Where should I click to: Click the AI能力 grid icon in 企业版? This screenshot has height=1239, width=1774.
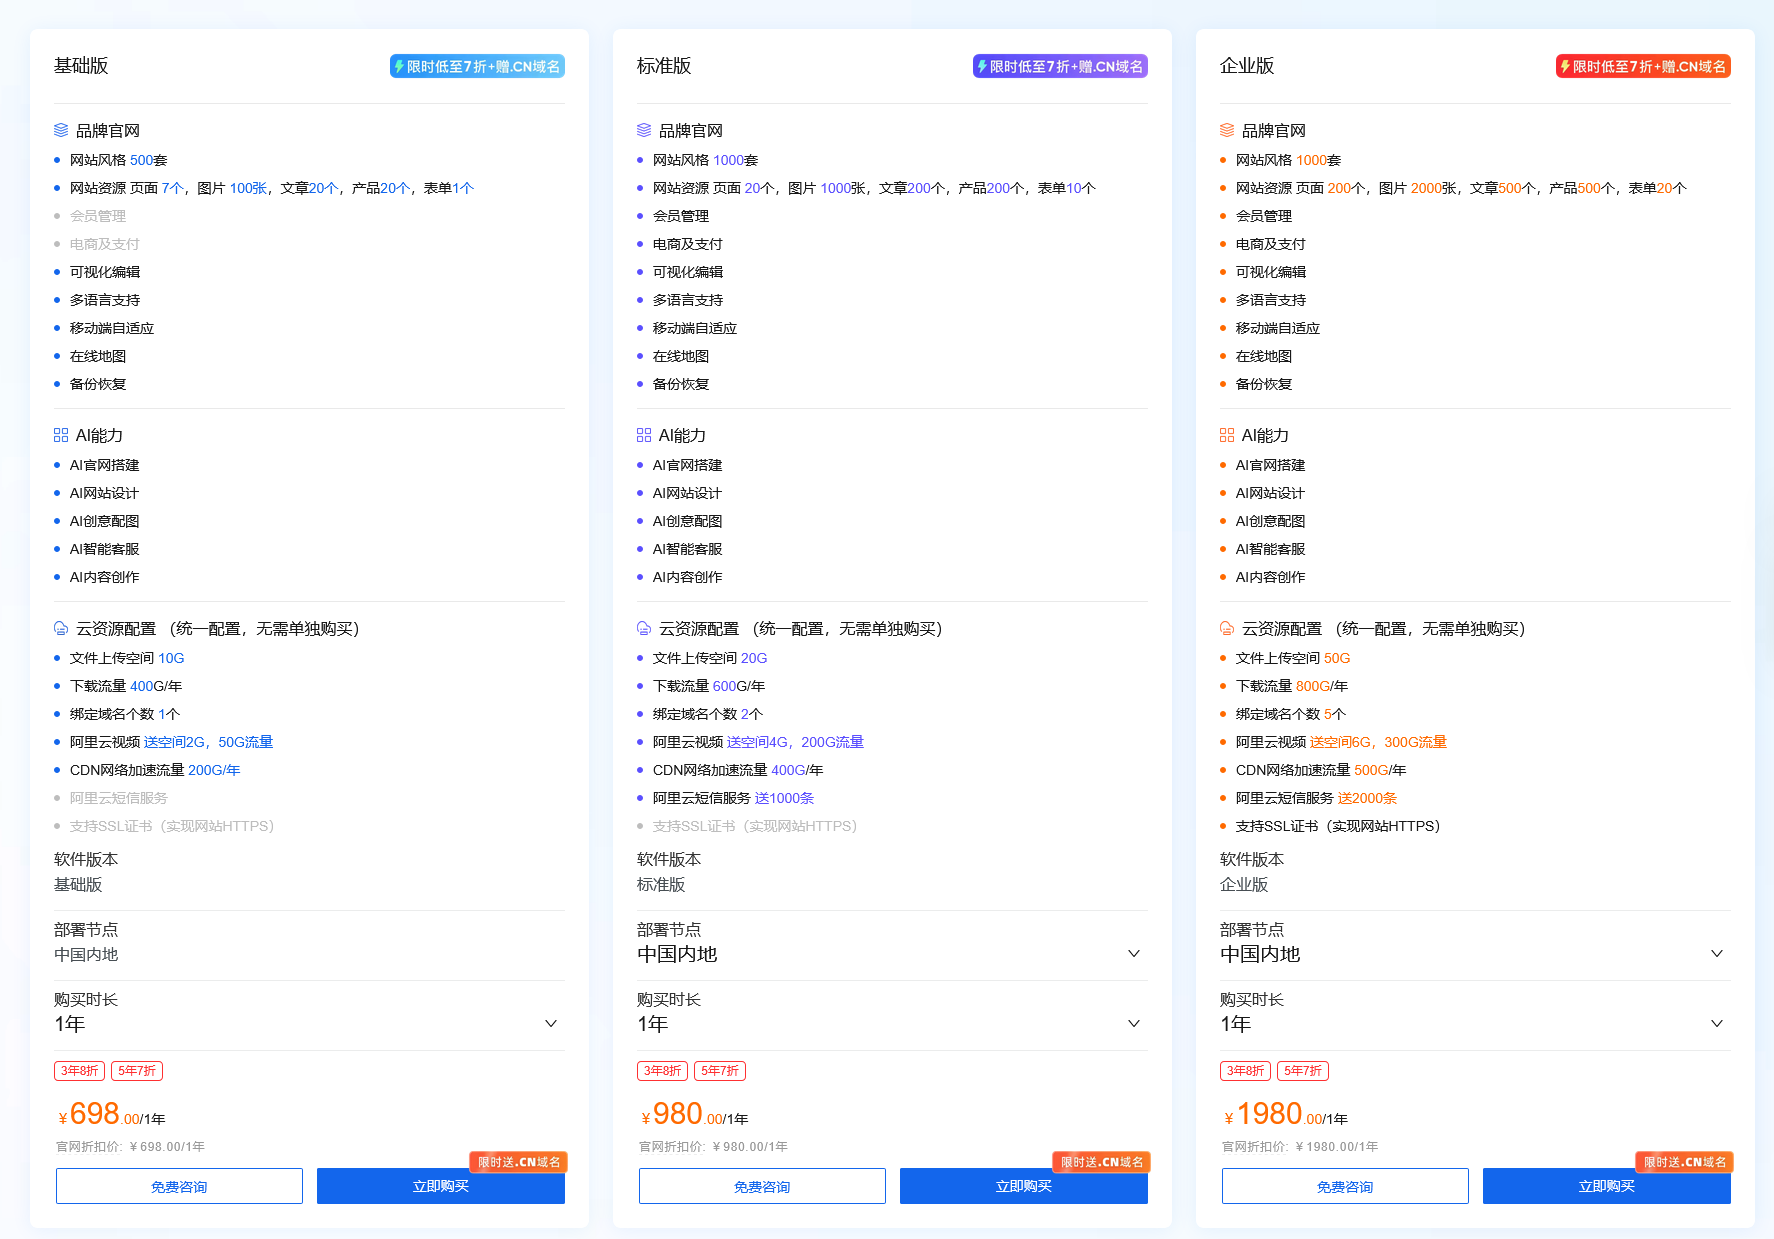point(1227,435)
